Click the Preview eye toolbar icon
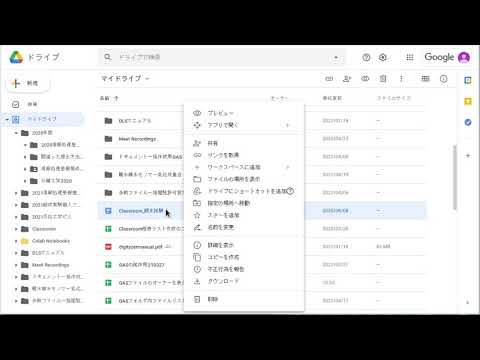Viewport: 480px width, 360px height. point(365,79)
